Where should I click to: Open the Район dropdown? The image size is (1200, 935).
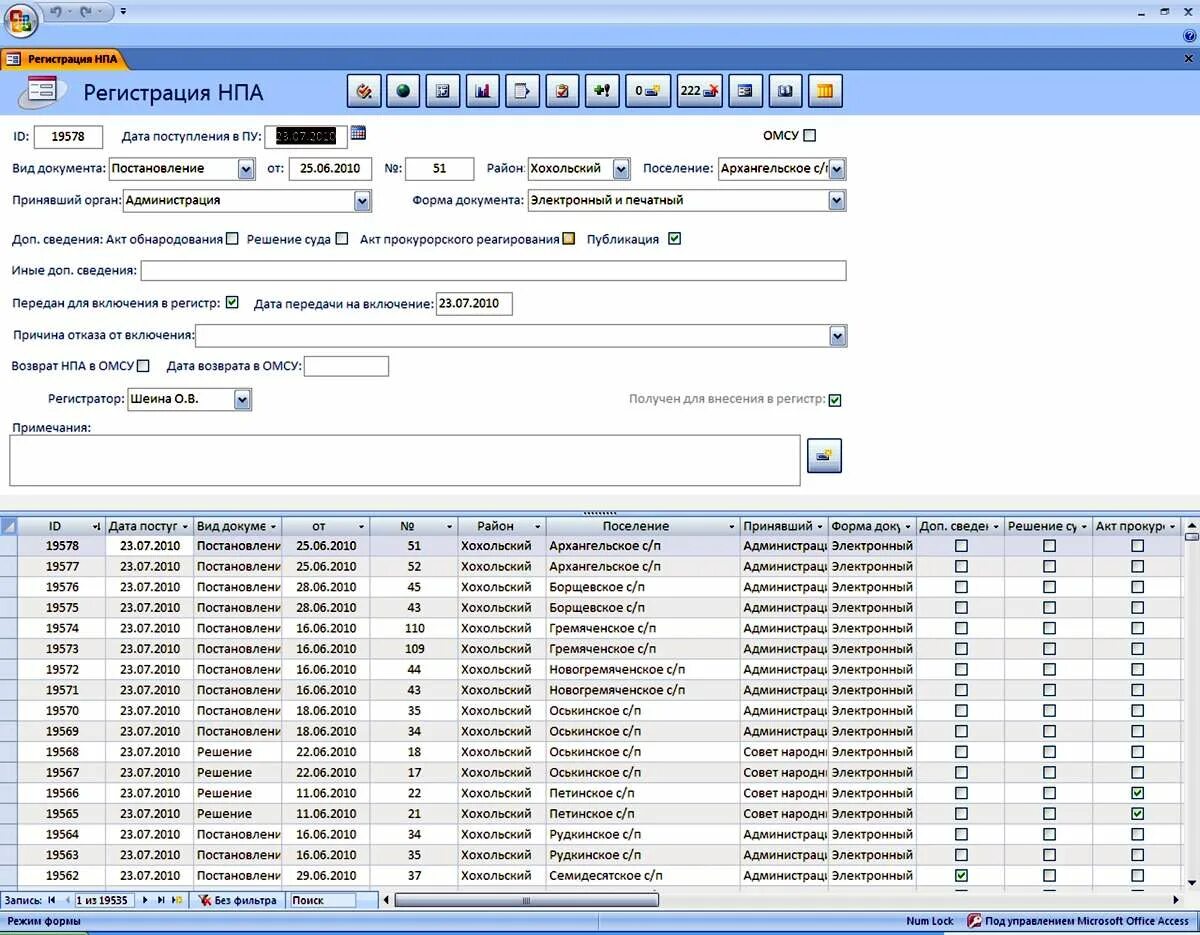coord(621,169)
